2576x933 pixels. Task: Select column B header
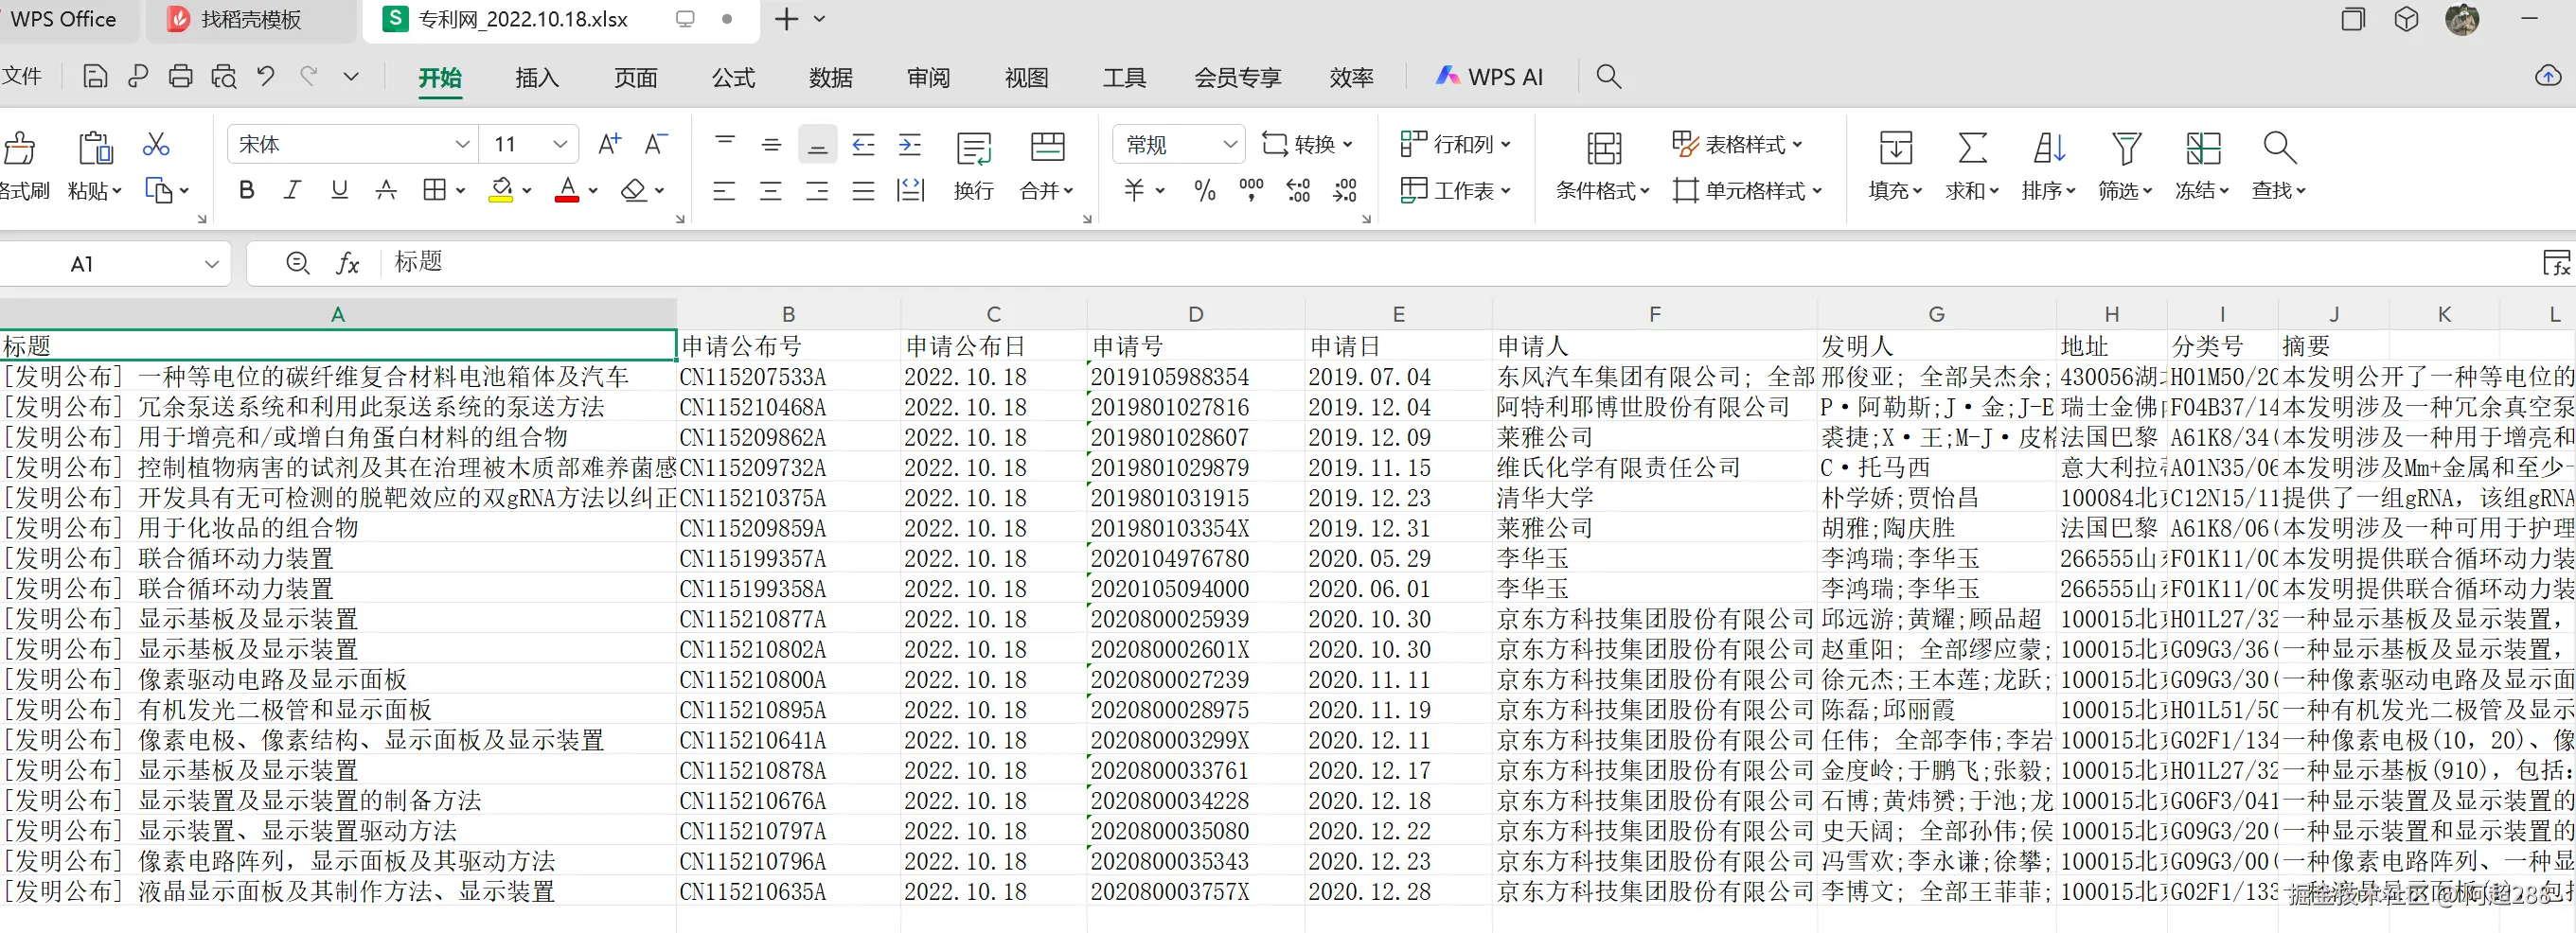(x=788, y=314)
